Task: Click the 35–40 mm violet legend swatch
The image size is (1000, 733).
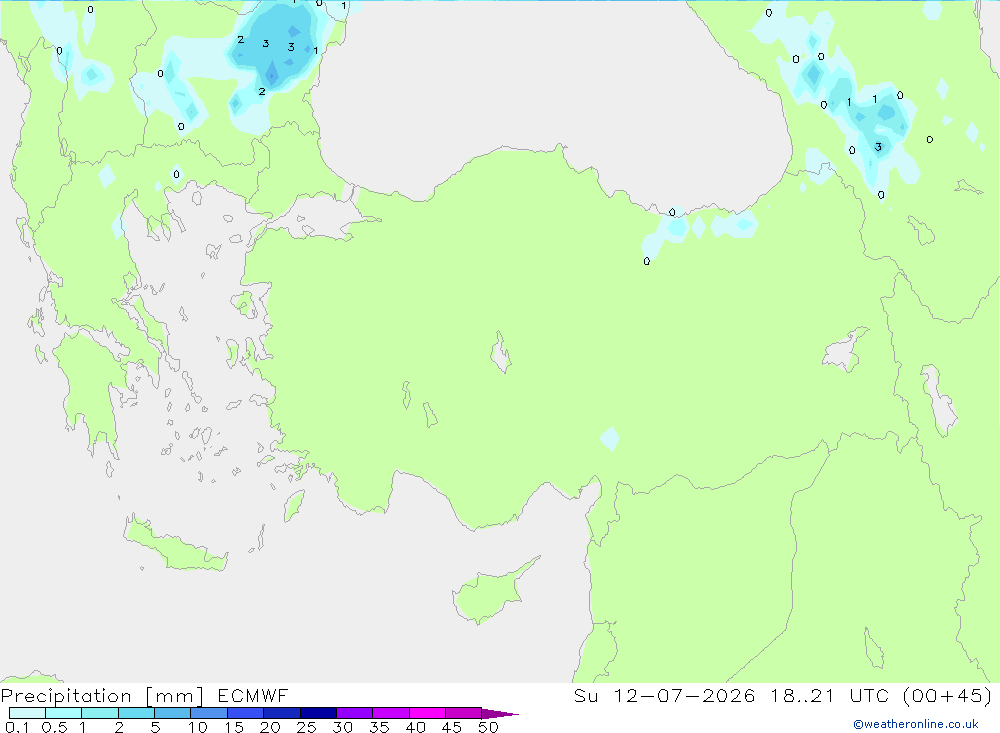Action: pyautogui.click(x=390, y=713)
